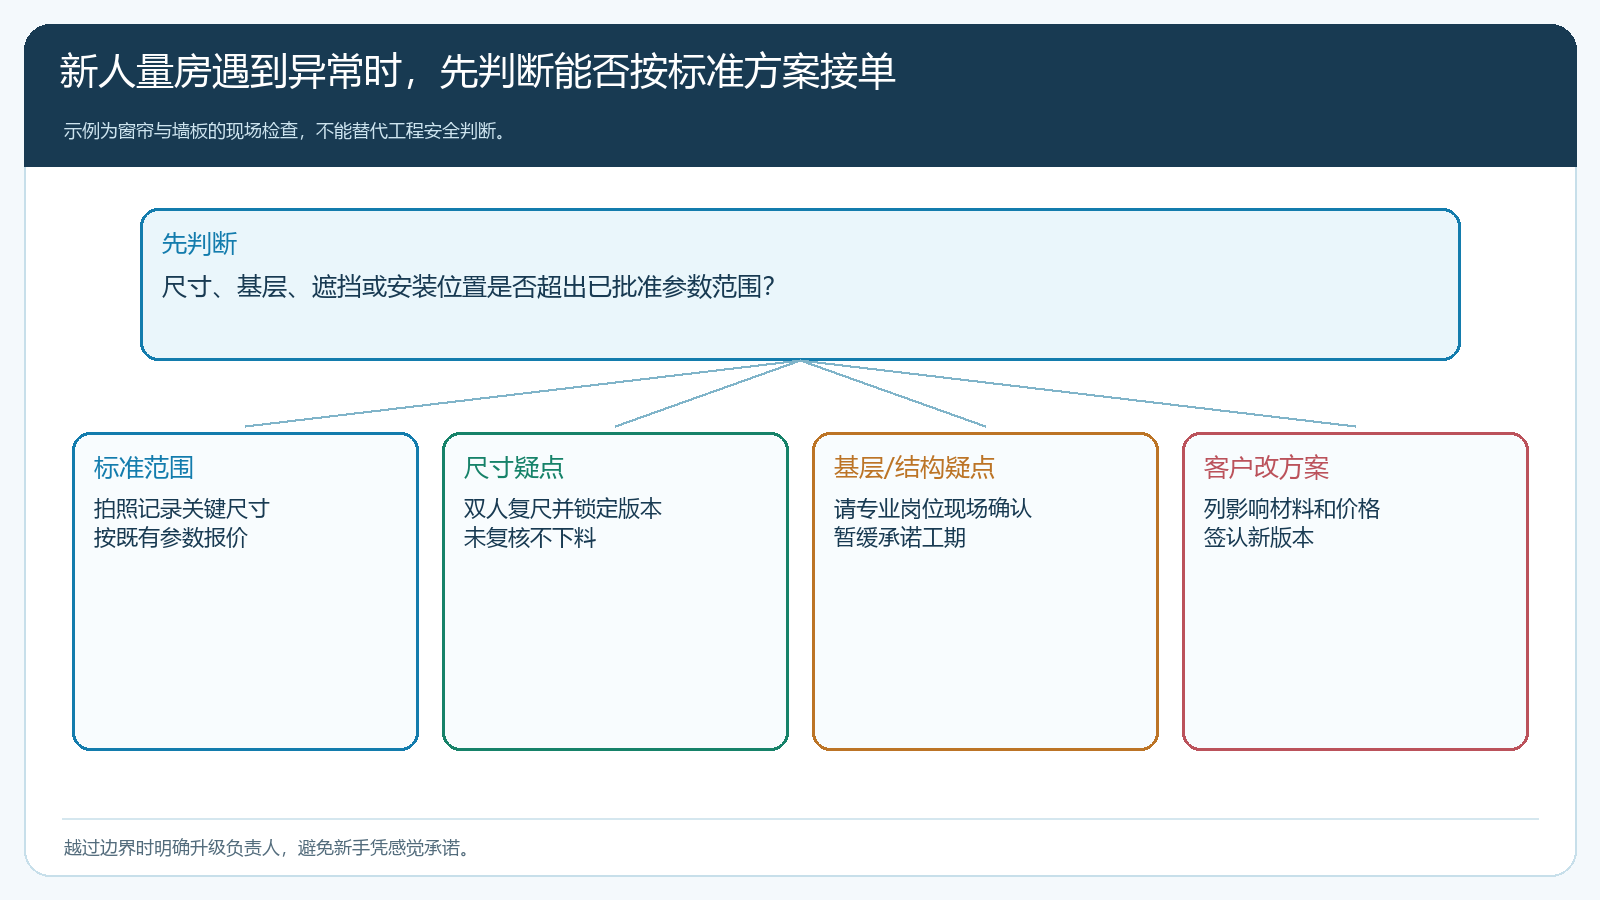Click the line 双人复尺并锁定版本
The width and height of the screenshot is (1600, 900).
coord(562,508)
